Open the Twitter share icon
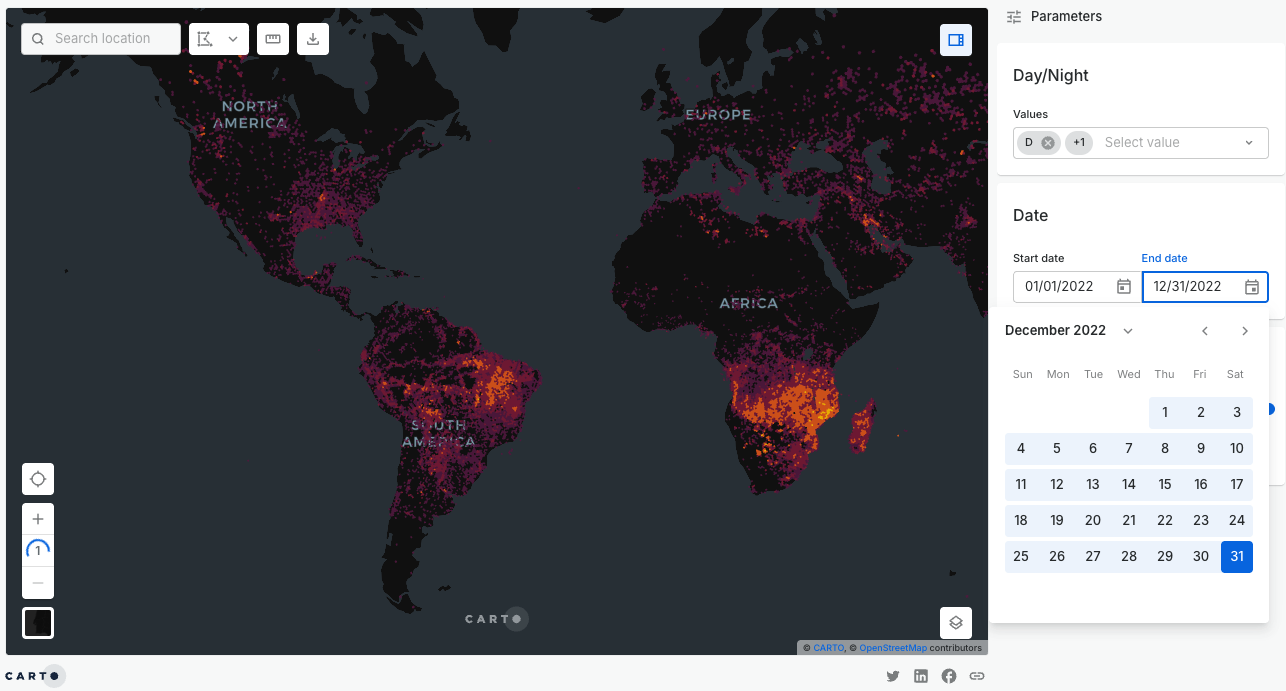The width and height of the screenshot is (1286, 691). [893, 676]
